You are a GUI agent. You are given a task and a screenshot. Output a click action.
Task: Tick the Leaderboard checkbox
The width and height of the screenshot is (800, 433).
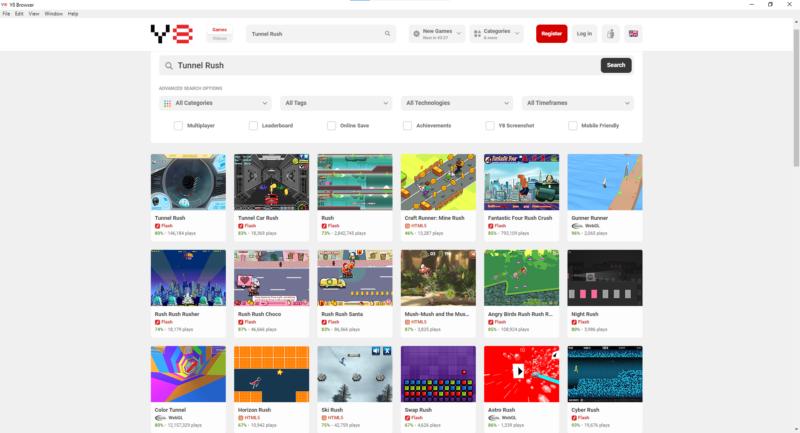[253, 125]
